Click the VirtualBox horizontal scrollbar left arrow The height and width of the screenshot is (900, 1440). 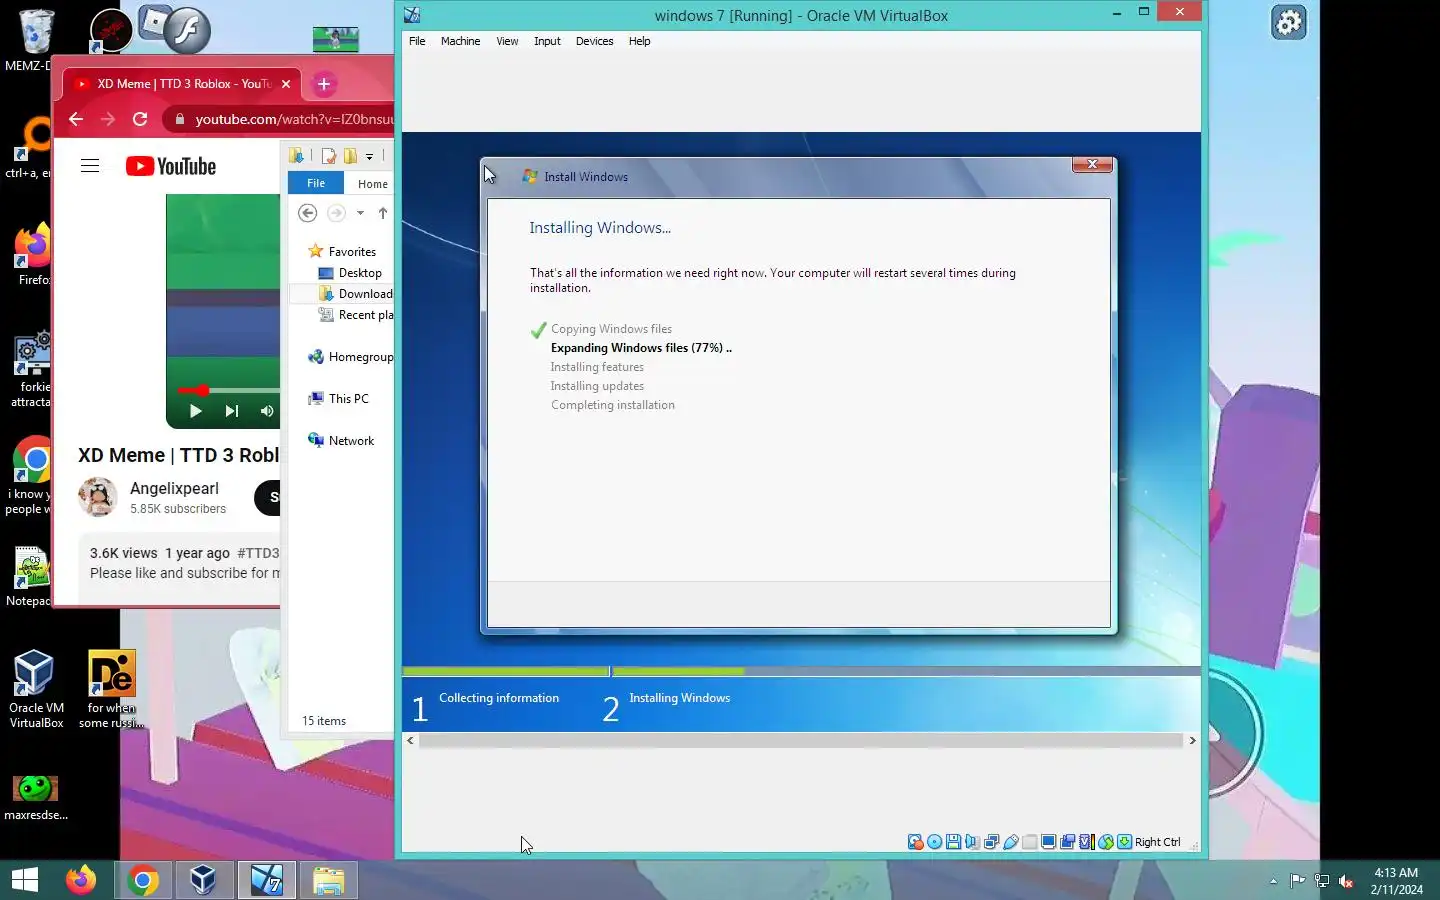pyautogui.click(x=410, y=740)
